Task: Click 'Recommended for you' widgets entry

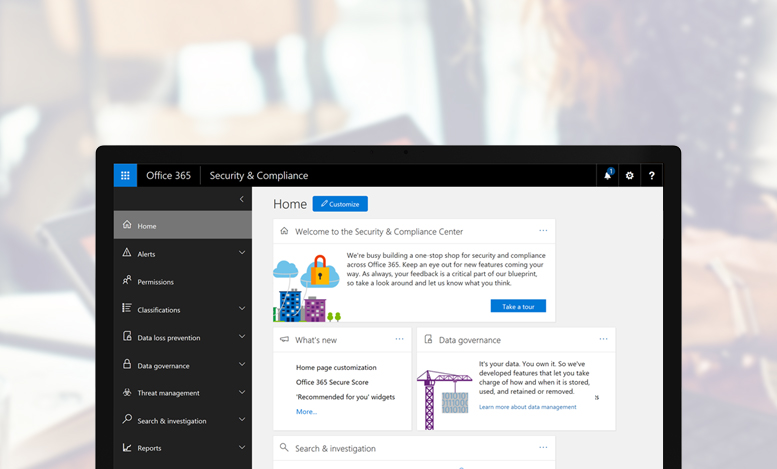Action: pyautogui.click(x=345, y=397)
